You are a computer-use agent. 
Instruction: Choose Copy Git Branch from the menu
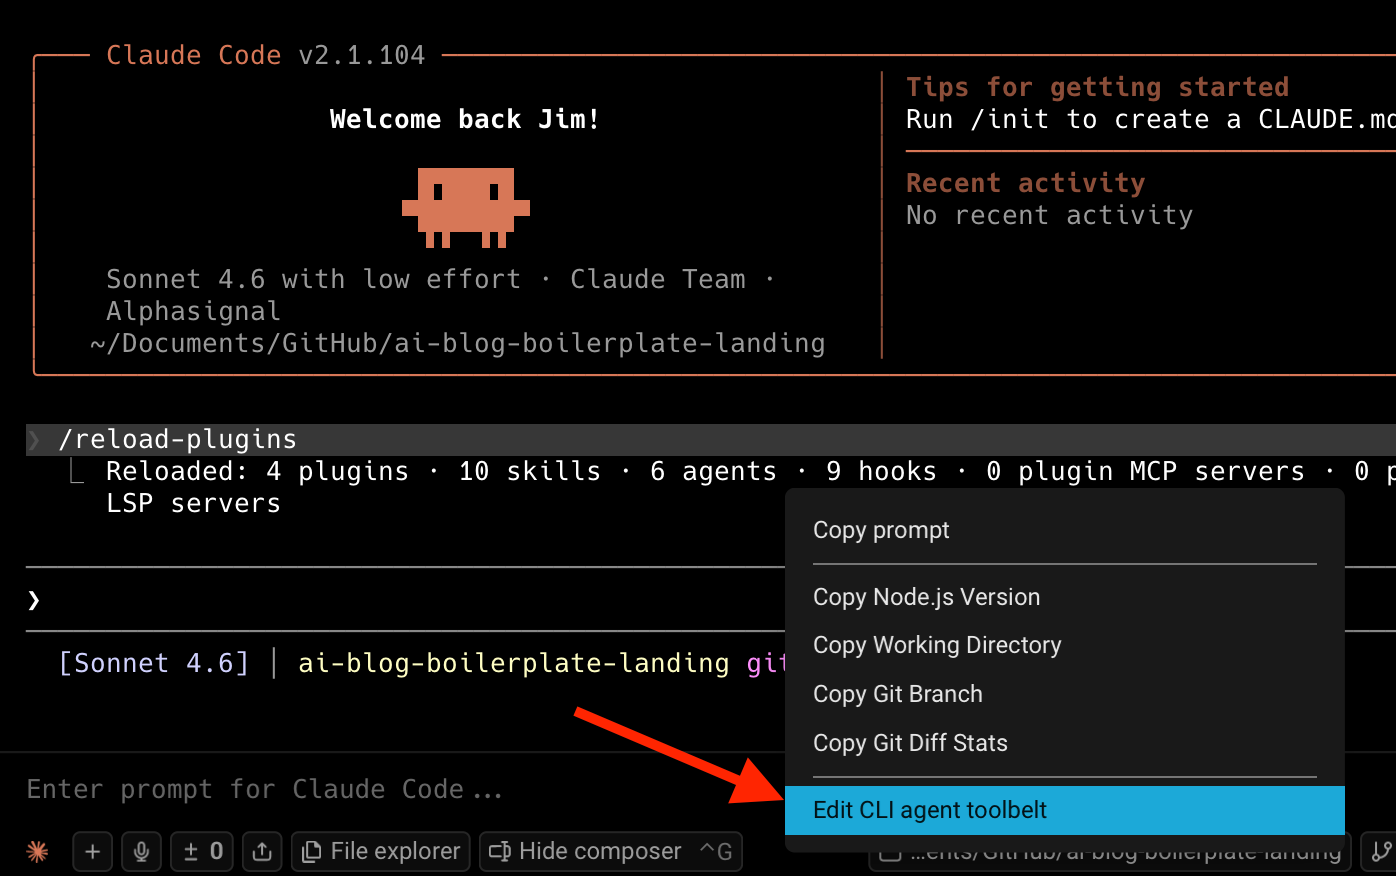click(897, 693)
